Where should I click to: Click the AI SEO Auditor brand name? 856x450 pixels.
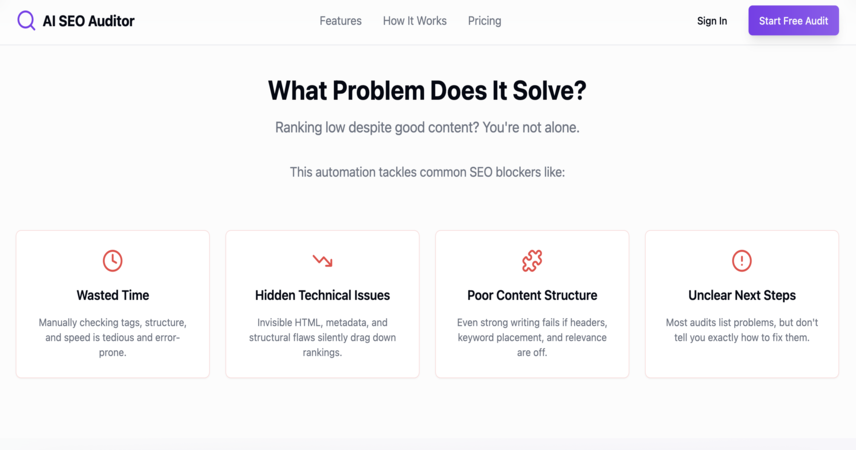pos(88,21)
